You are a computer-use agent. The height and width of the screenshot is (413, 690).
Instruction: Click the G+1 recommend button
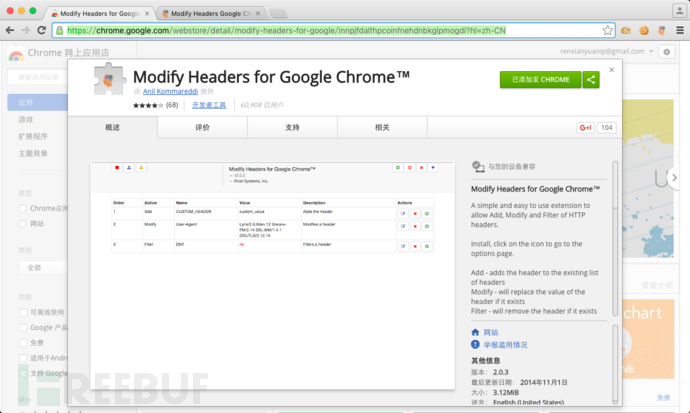[585, 128]
